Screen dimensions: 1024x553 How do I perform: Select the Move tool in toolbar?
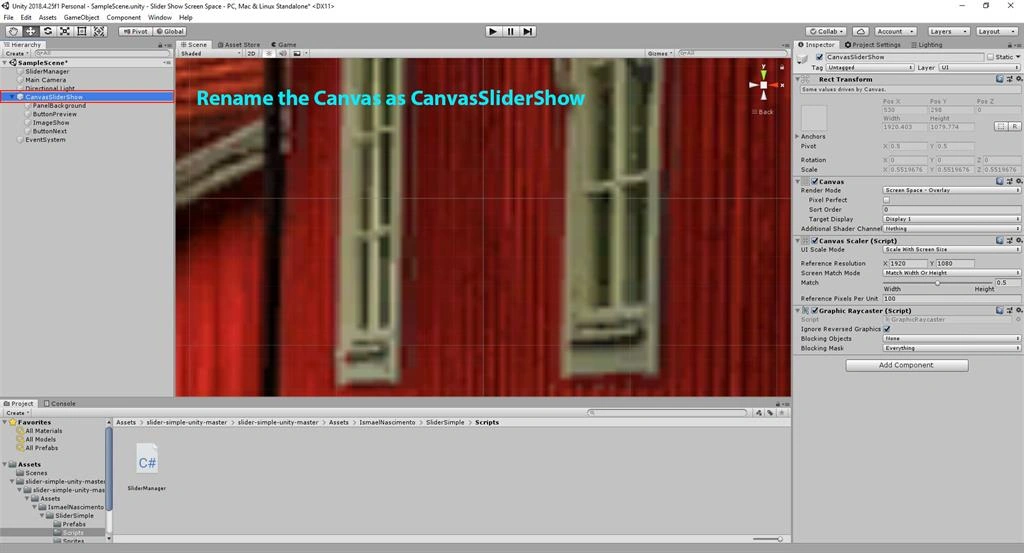click(x=30, y=31)
